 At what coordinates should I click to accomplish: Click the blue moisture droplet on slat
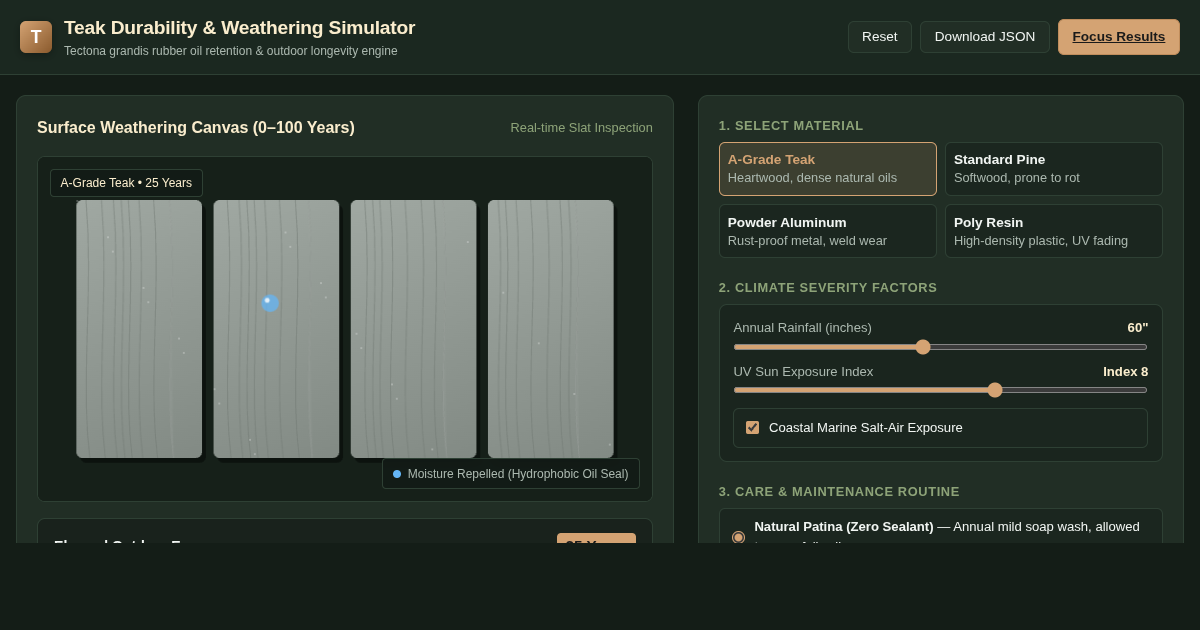click(x=269, y=302)
